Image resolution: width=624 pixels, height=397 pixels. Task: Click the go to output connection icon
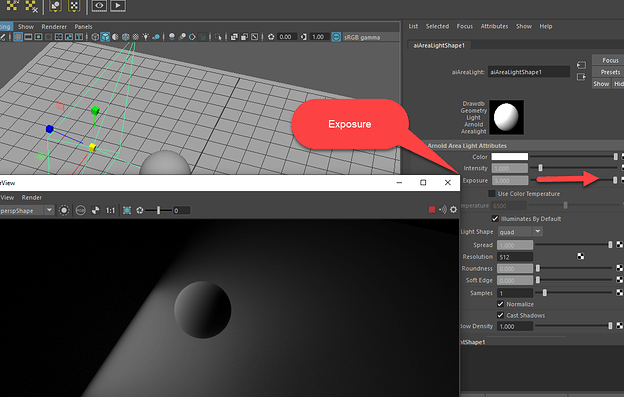pyautogui.click(x=581, y=77)
